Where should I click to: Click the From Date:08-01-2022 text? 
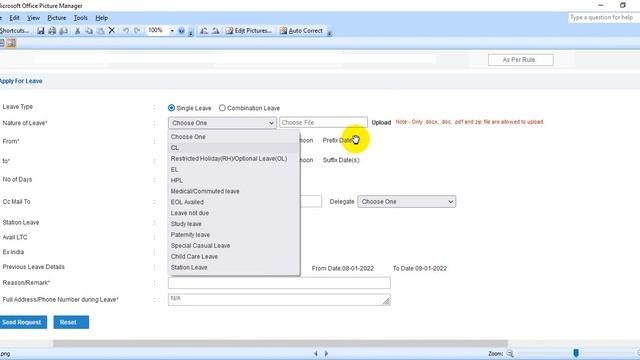pyautogui.click(x=343, y=269)
